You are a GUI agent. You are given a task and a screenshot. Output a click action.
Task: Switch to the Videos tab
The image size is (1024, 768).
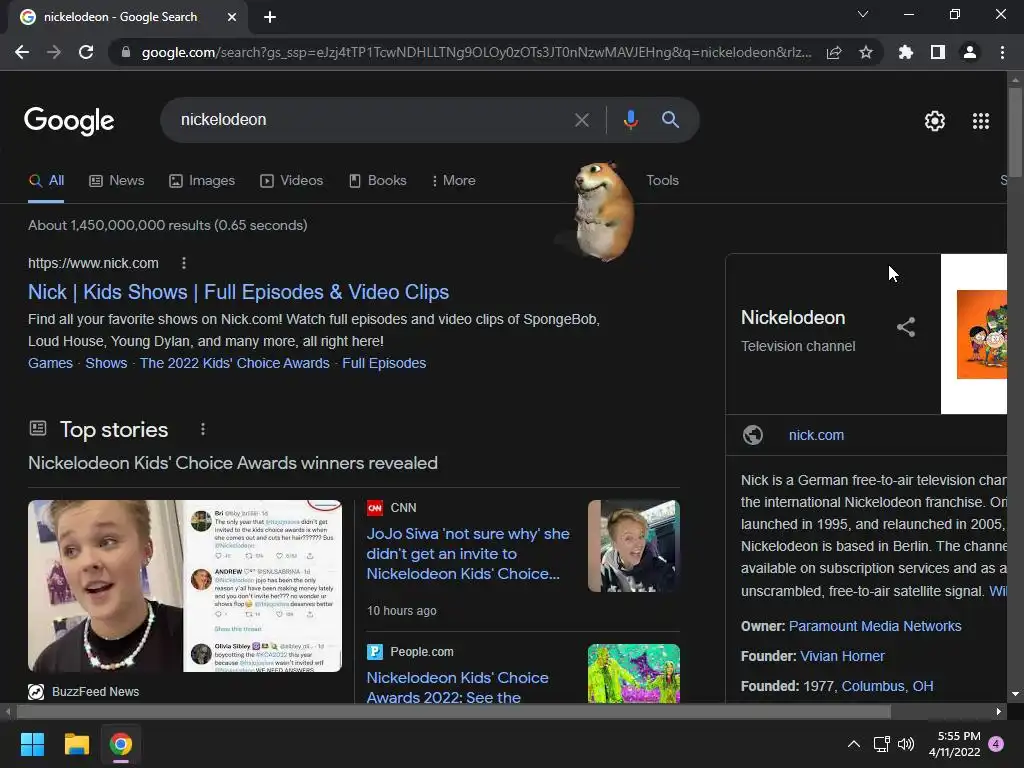click(291, 181)
